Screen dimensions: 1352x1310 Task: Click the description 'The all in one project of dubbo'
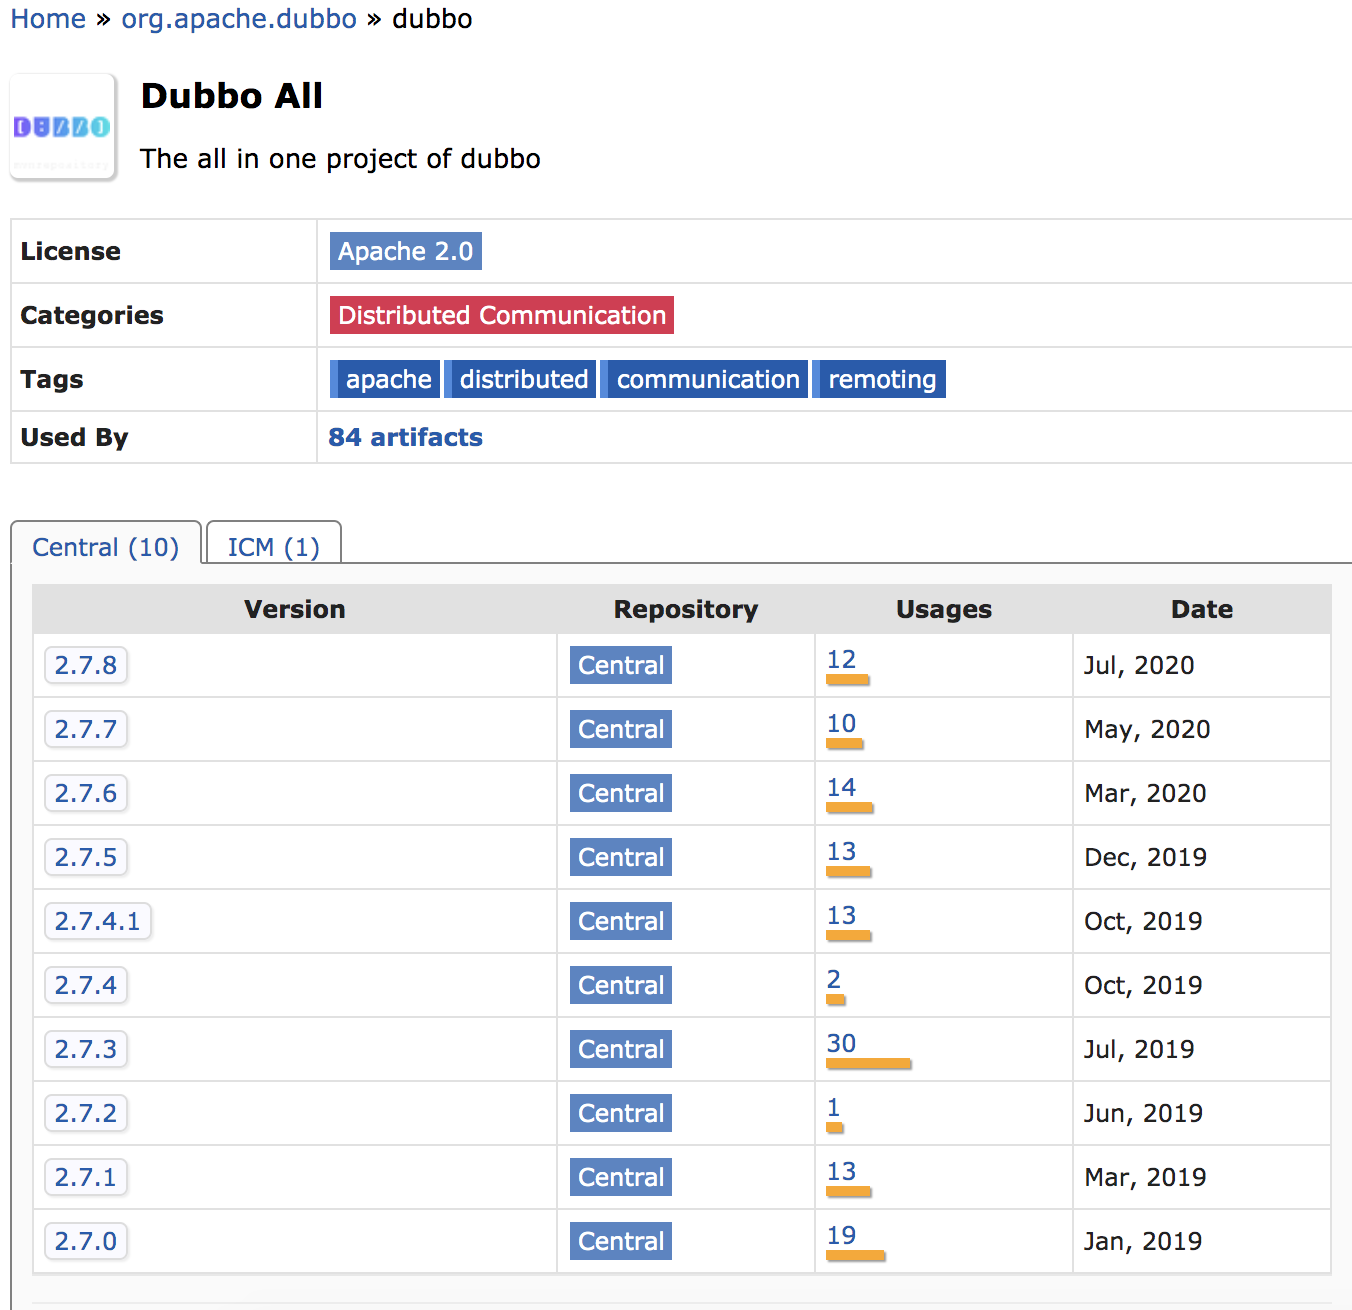coord(340,159)
